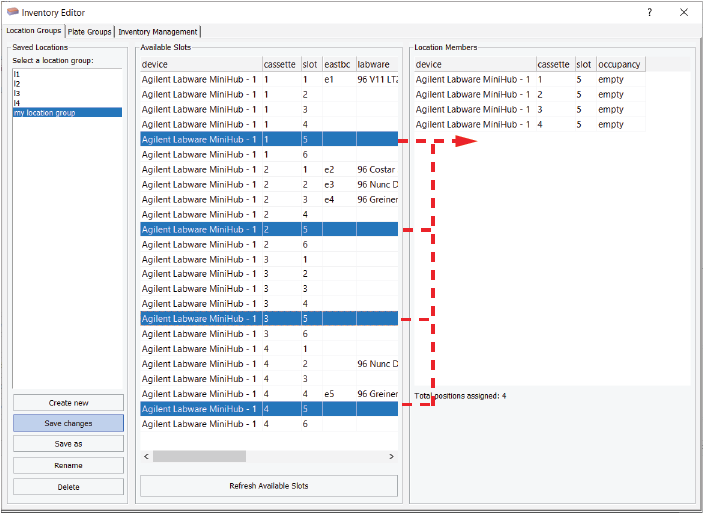Select Available Slots row cassette 1 slot 4
703x513 pixels.
(269, 124)
